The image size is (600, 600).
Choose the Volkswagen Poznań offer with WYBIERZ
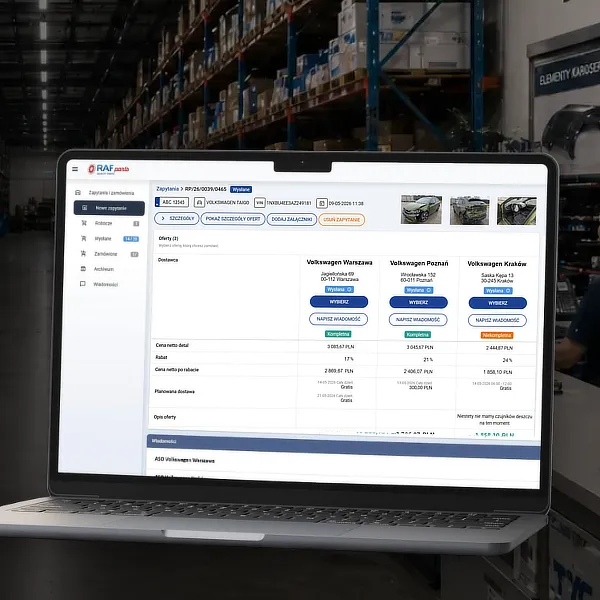[419, 302]
